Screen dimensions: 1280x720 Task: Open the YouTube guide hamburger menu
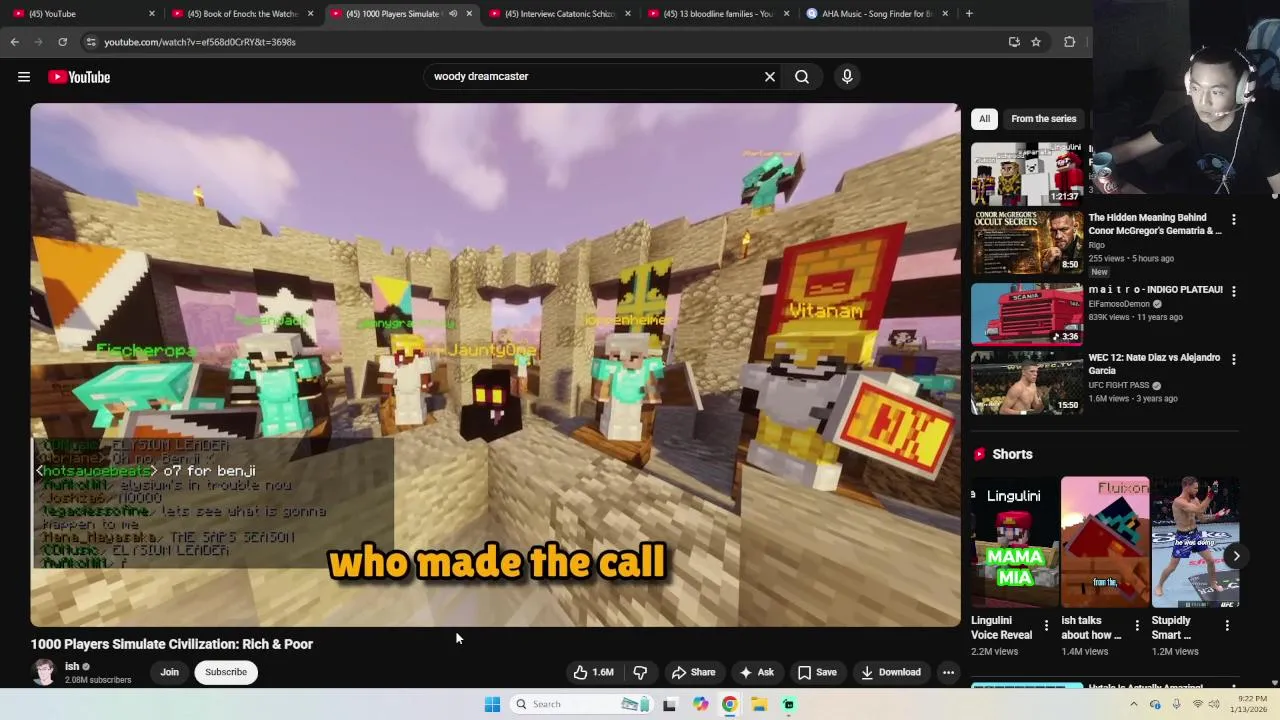pos(24,77)
